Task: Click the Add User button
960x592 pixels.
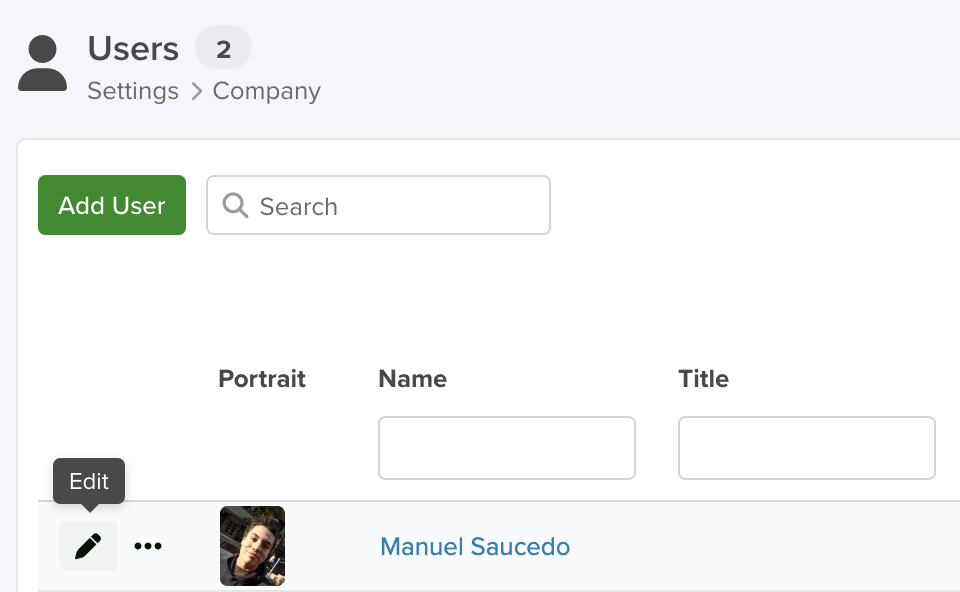Action: pos(112,205)
